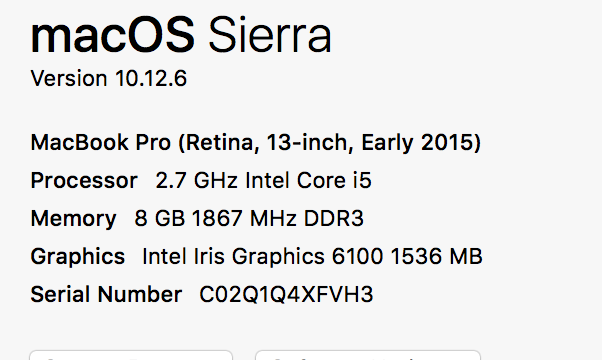The height and width of the screenshot is (360, 602).
Task: Select the Intel Iris Graphics 6100 text
Action: pyautogui.click(x=263, y=256)
